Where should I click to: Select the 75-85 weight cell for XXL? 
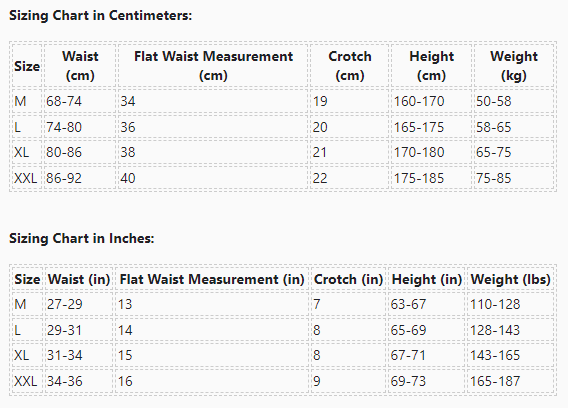click(x=514, y=178)
